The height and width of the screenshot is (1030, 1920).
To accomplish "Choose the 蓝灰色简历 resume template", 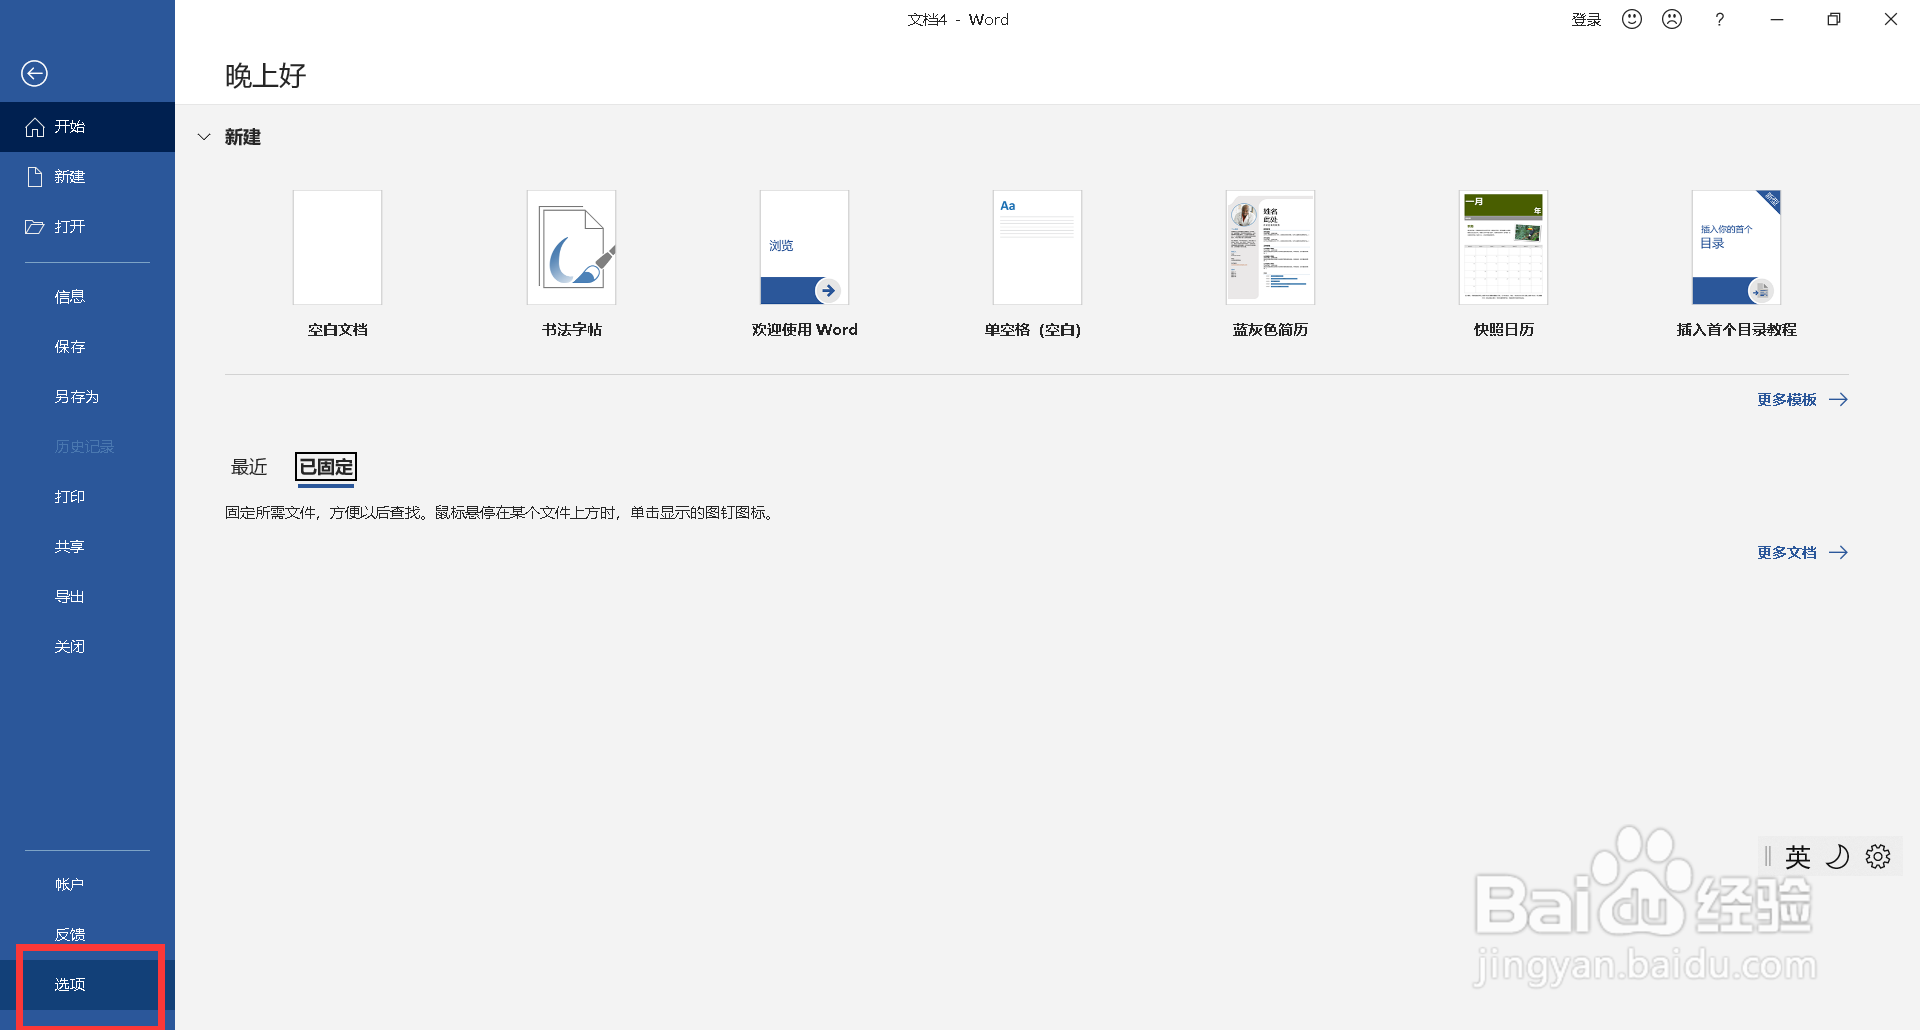I will click(1270, 247).
